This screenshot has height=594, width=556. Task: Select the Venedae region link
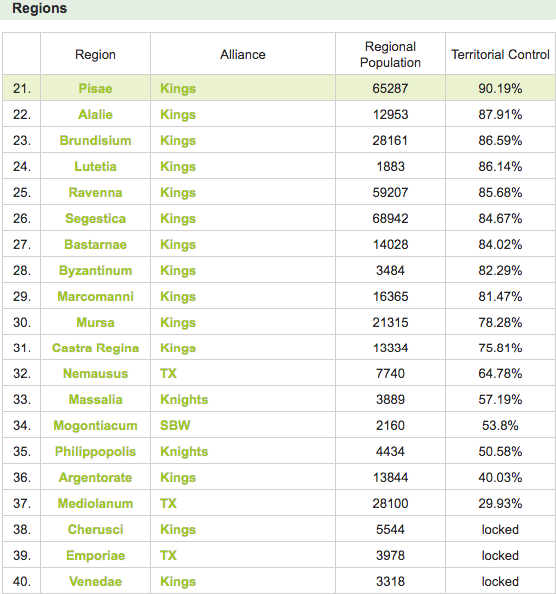click(95, 581)
